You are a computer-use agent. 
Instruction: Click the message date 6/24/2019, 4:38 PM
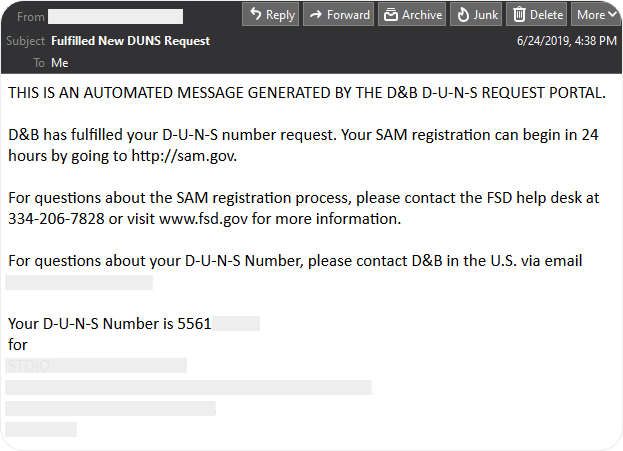click(567, 41)
